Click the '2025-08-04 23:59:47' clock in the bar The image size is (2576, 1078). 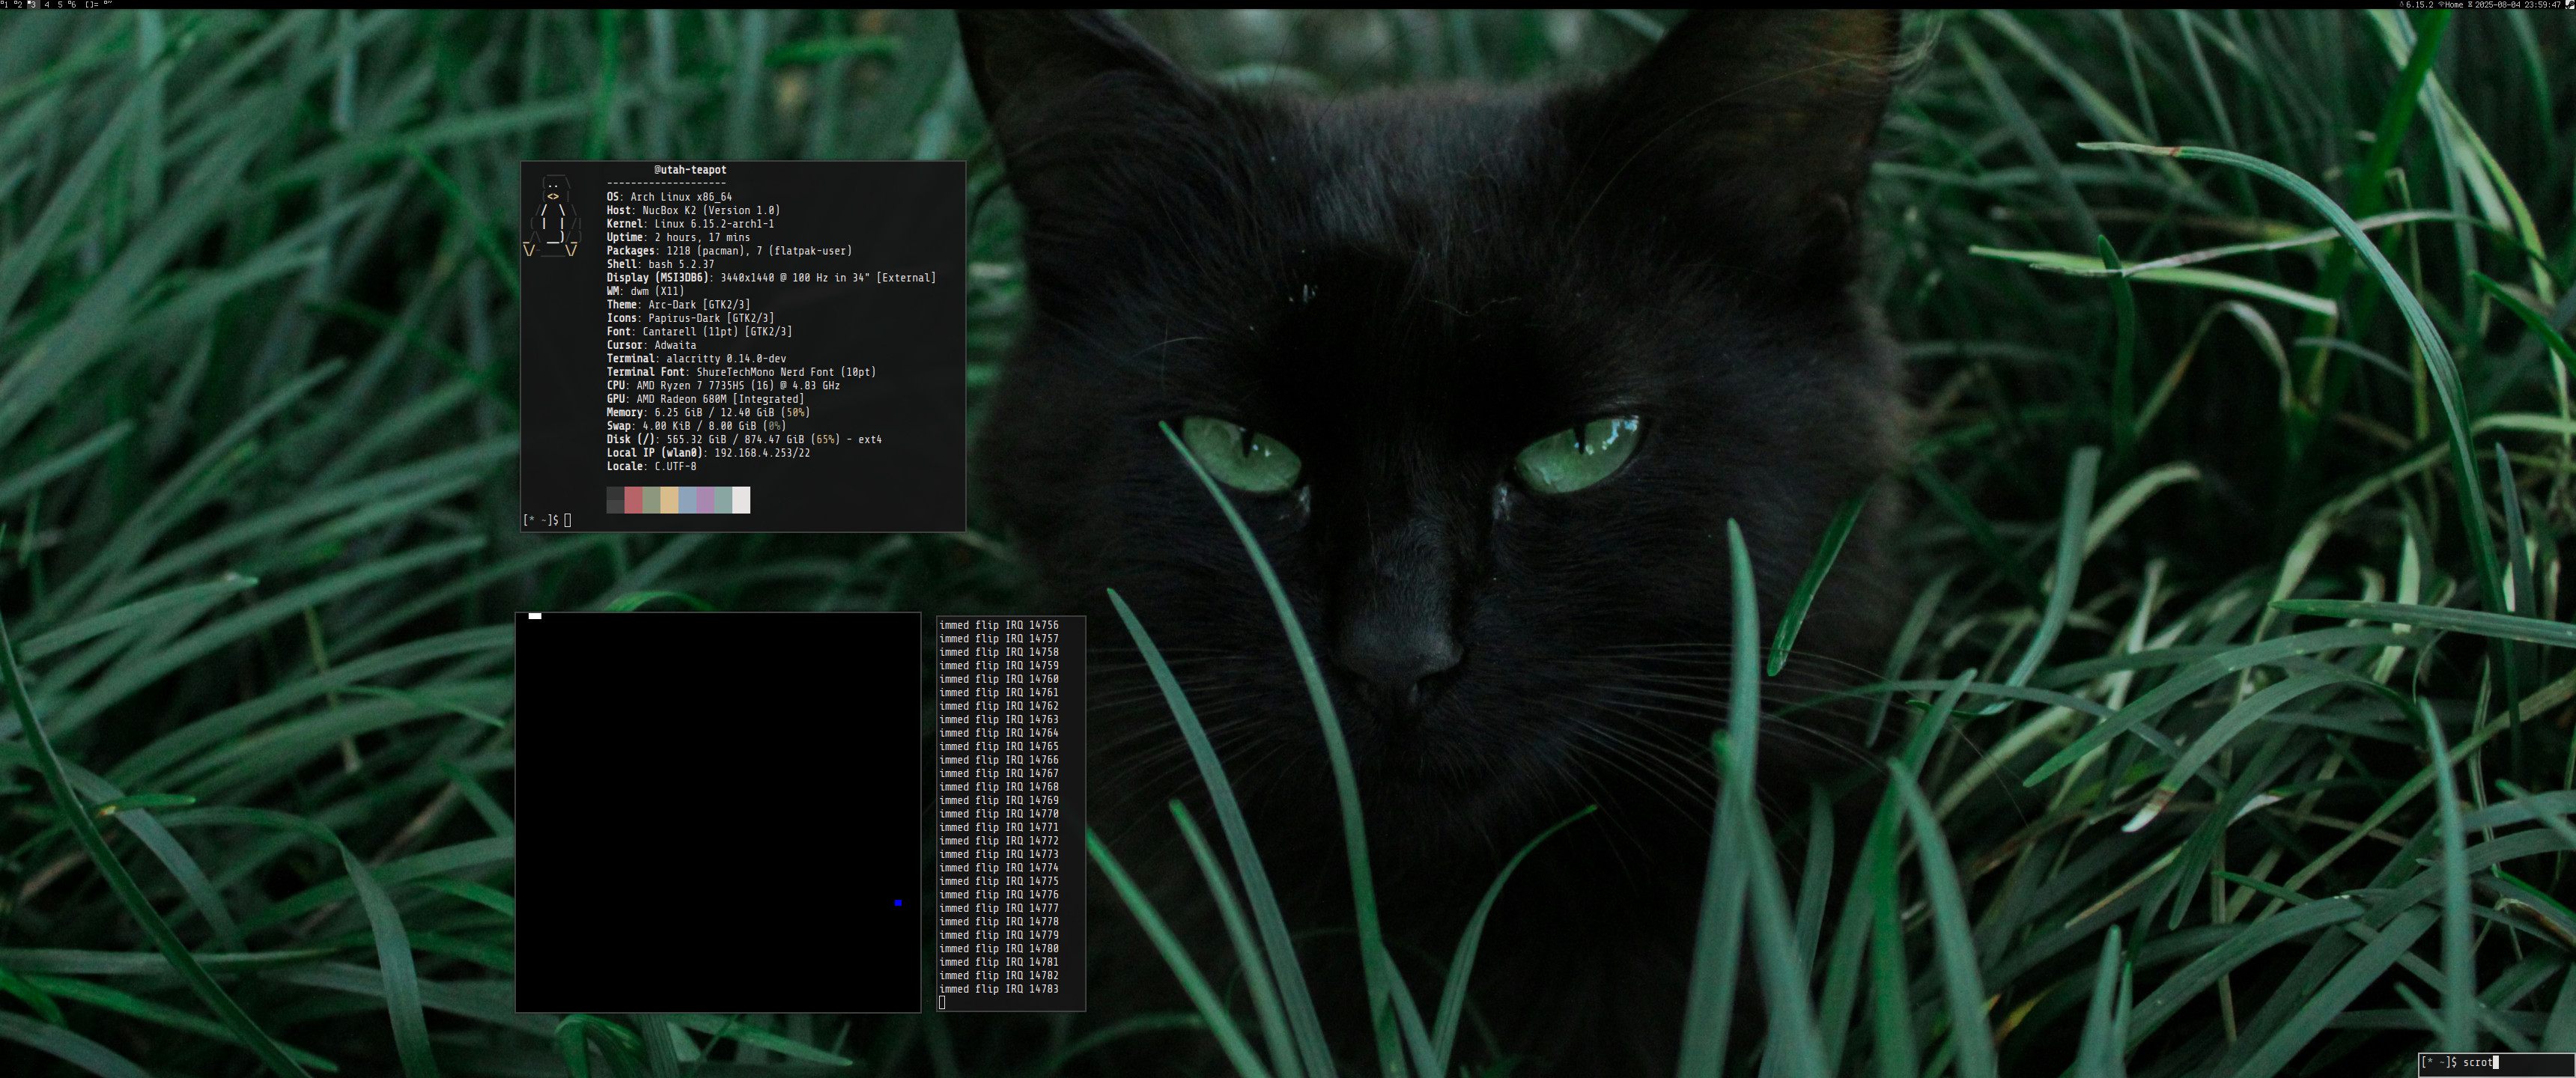(2518, 5)
